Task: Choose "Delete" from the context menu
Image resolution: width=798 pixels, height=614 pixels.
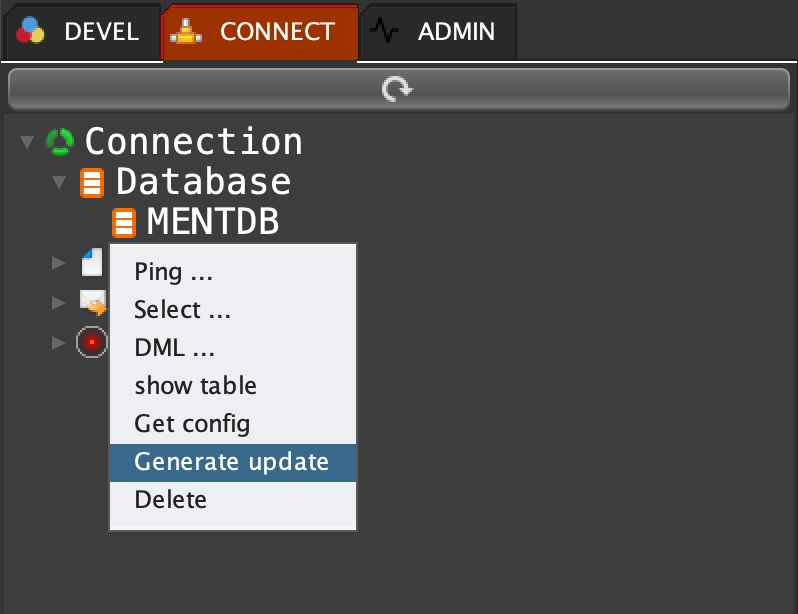Action: [171, 500]
